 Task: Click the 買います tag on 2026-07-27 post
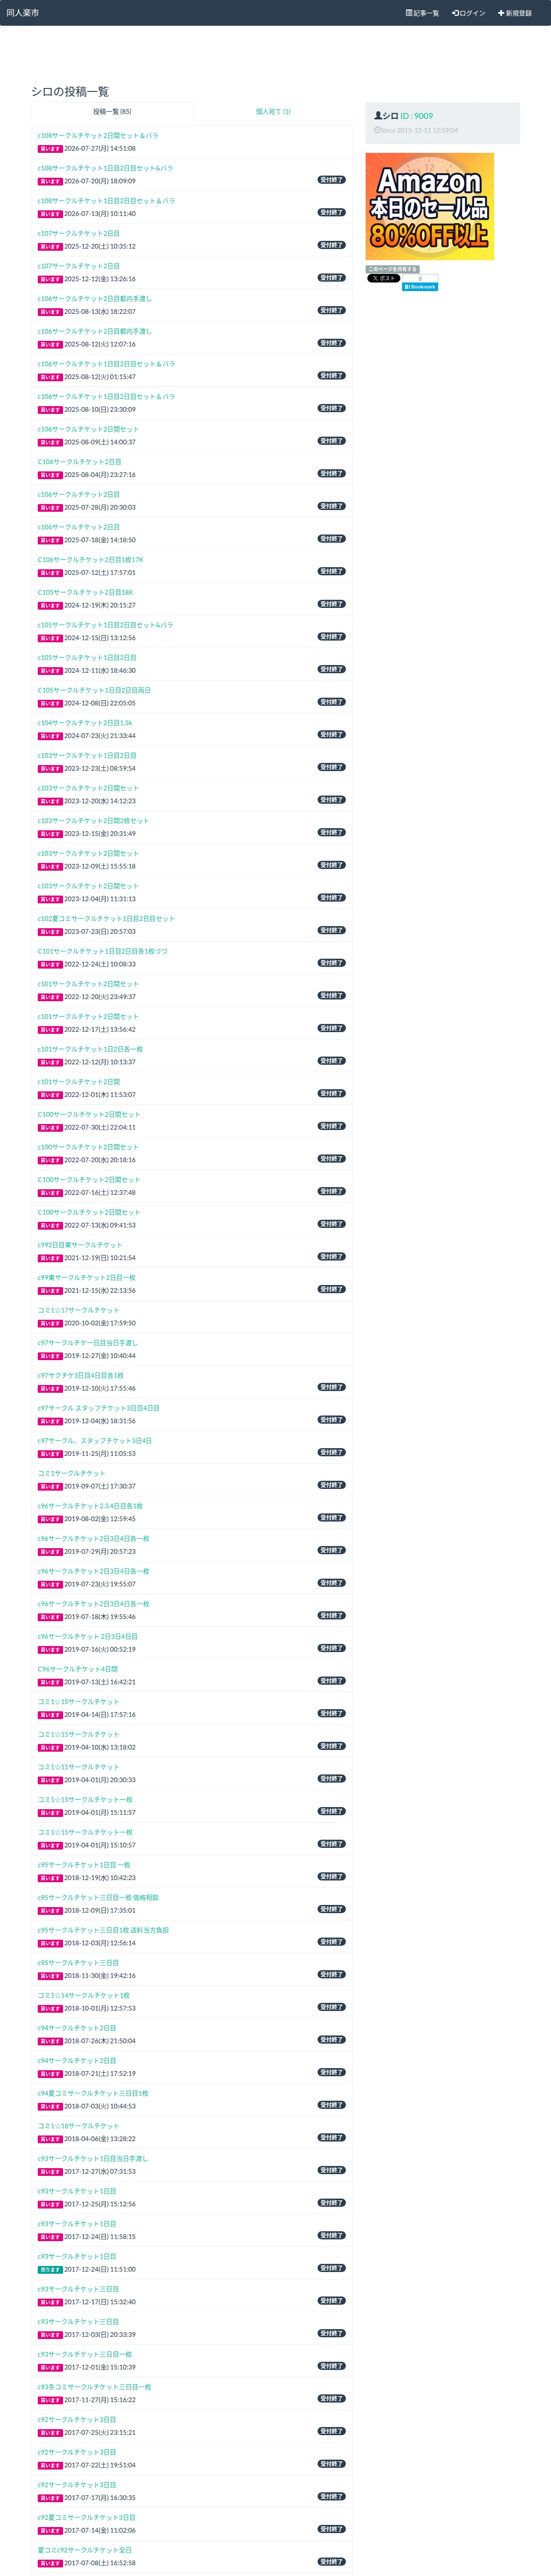pyautogui.click(x=50, y=149)
